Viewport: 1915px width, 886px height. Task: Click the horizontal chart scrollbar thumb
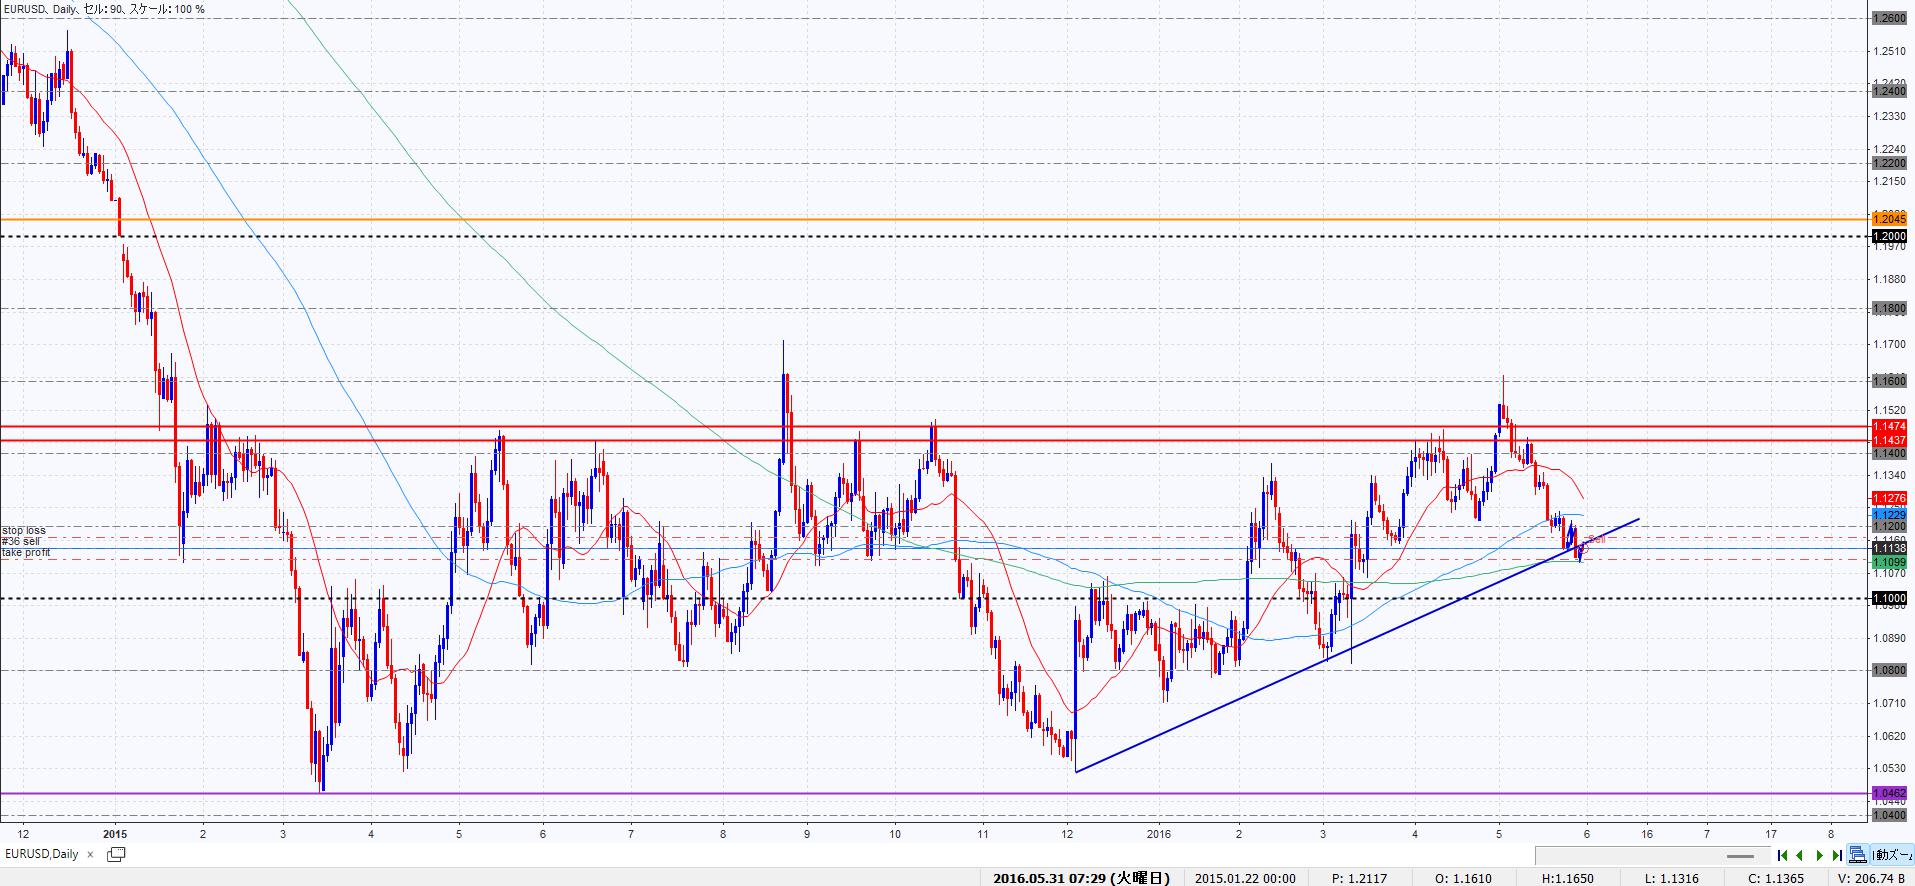(x=1740, y=856)
